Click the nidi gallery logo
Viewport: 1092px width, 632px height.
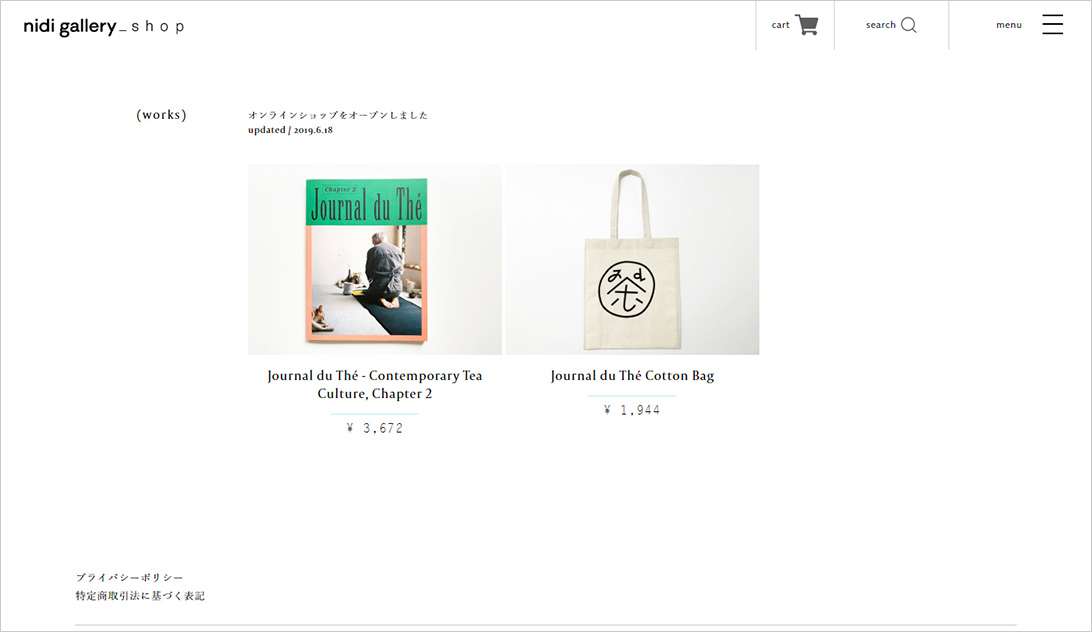(70, 26)
